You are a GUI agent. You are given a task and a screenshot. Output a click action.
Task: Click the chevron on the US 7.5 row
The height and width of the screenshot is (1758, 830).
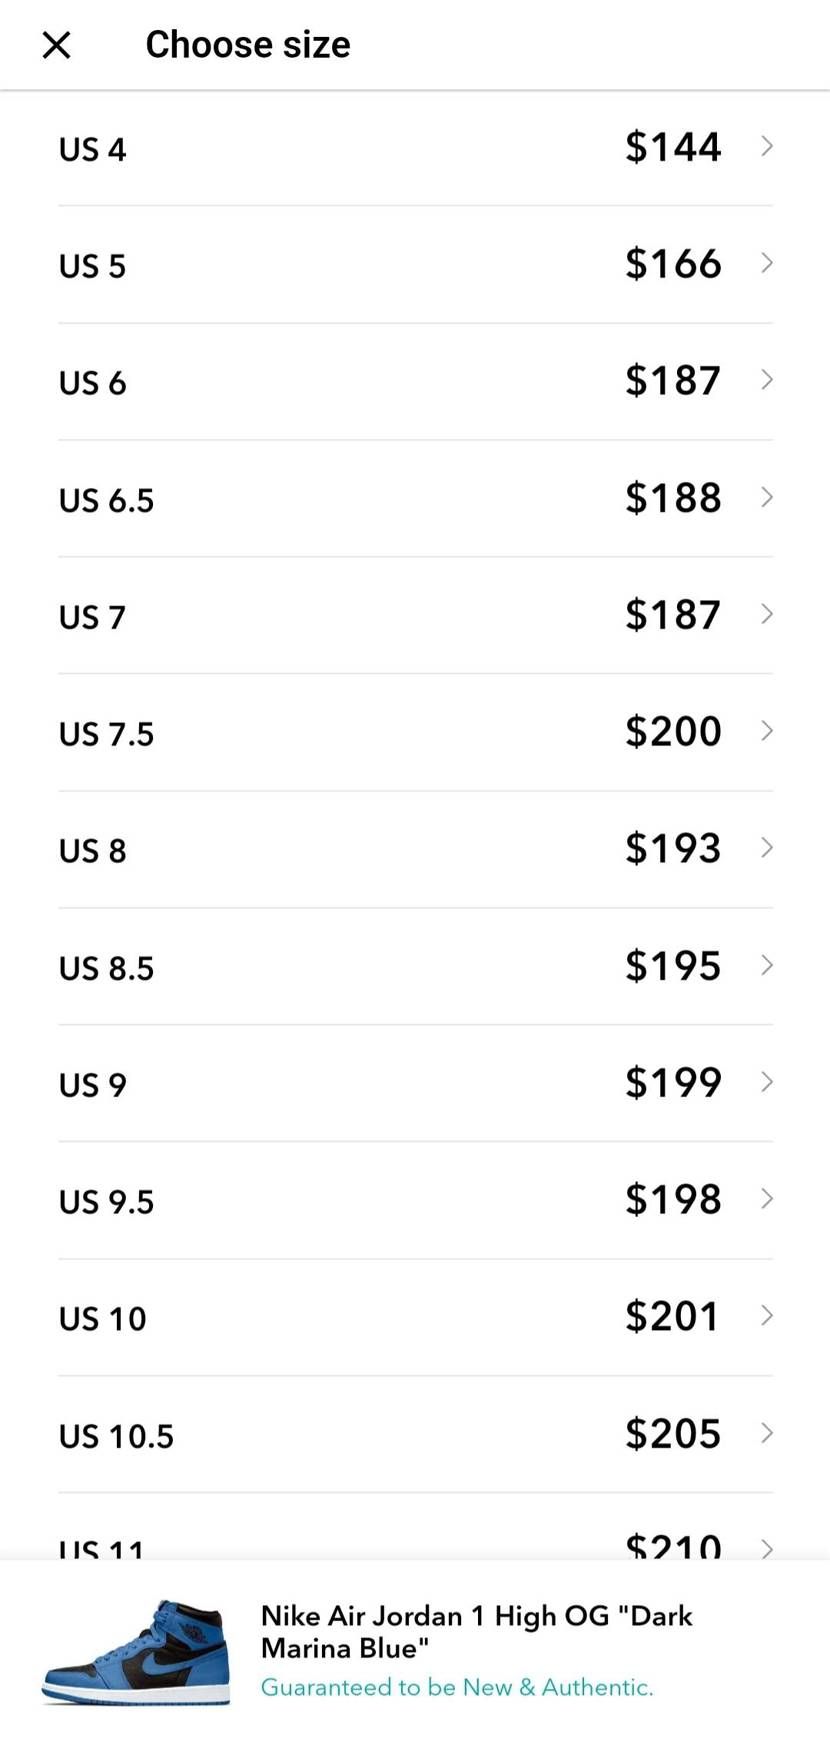[x=767, y=731]
